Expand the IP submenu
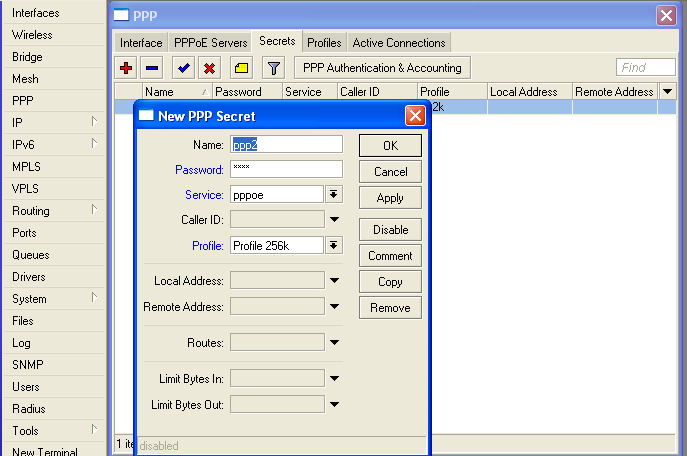The height and width of the screenshot is (456, 687). pyautogui.click(x=94, y=121)
